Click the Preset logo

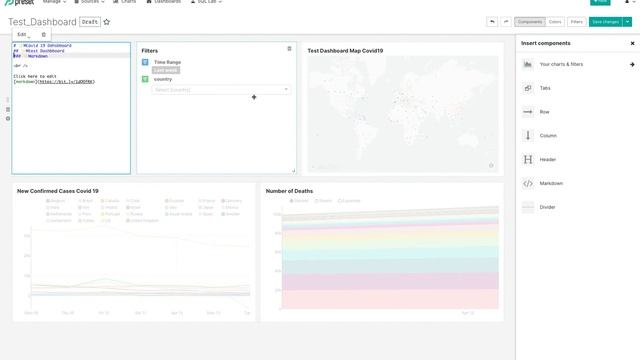(20, 2)
